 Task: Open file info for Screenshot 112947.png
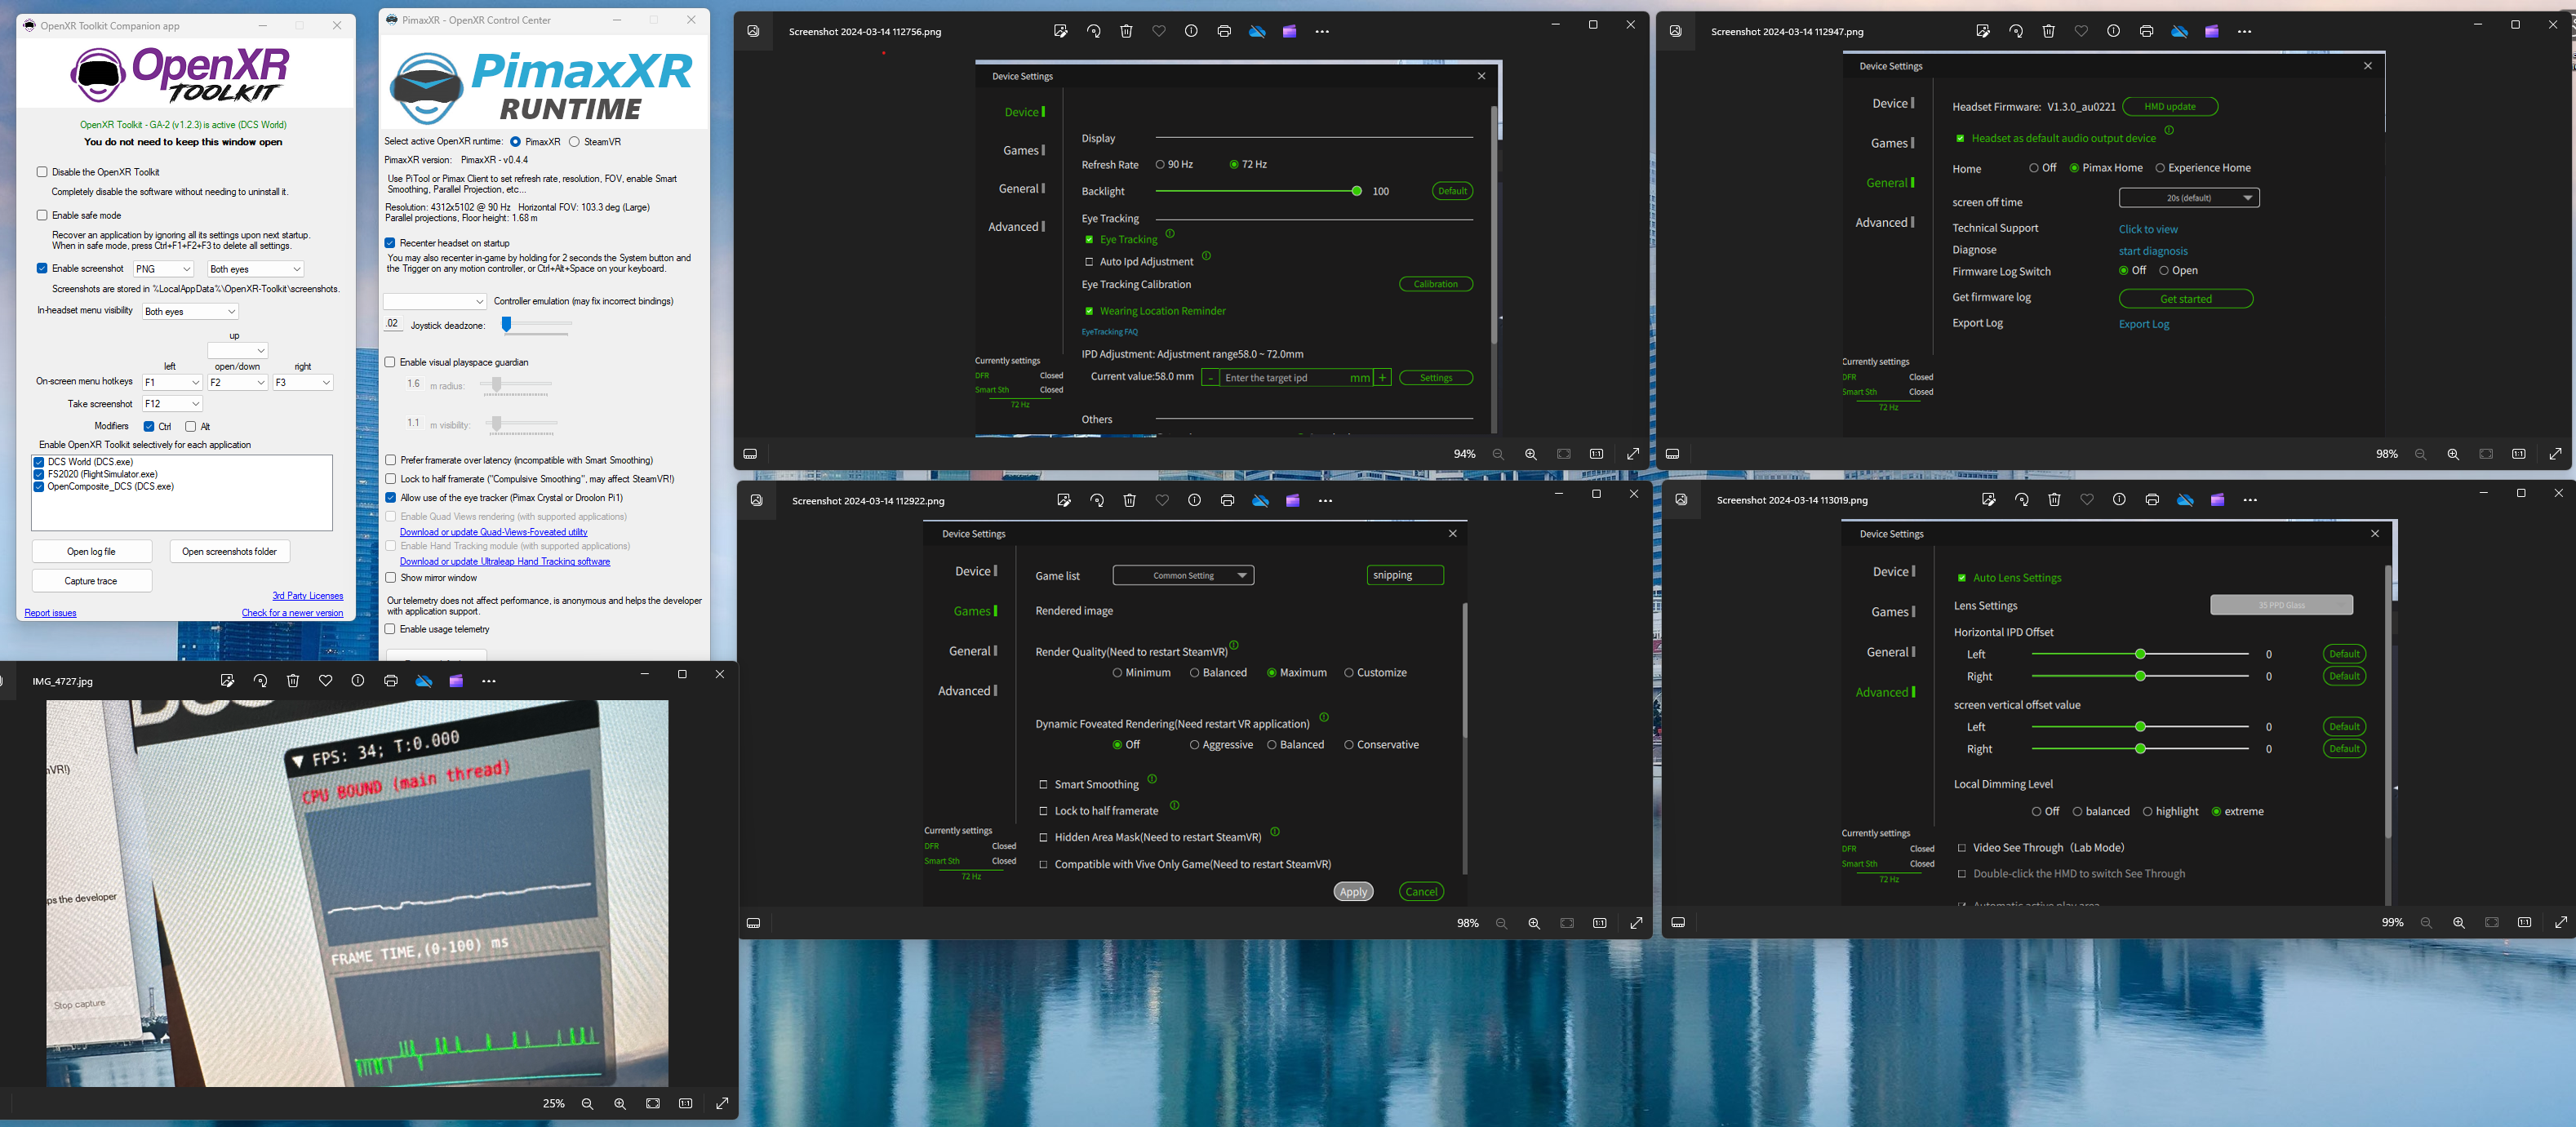(x=2113, y=32)
